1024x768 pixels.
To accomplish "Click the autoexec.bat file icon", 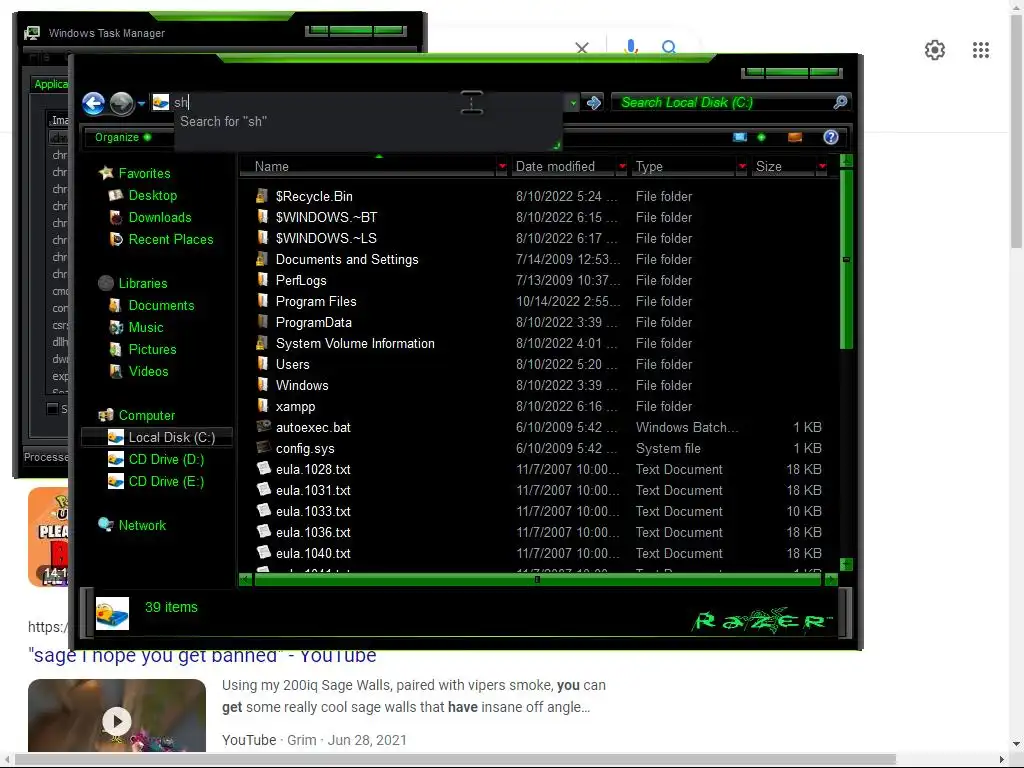I will pos(263,427).
